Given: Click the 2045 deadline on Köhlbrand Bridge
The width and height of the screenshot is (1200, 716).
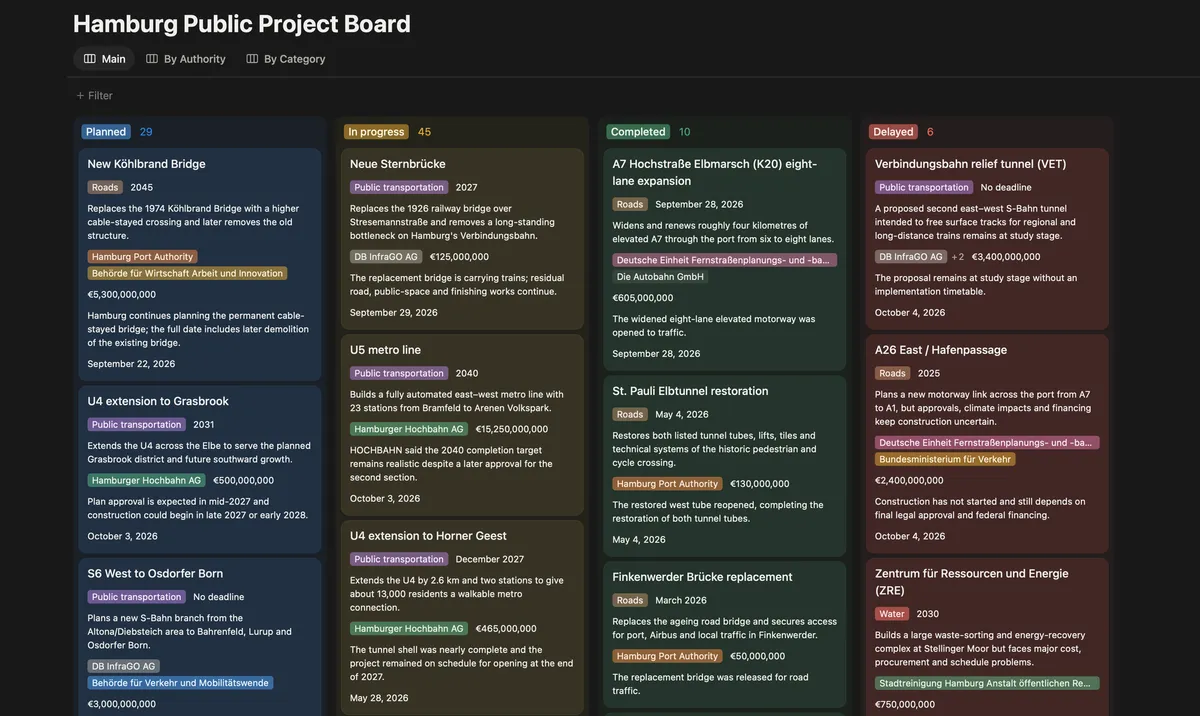Looking at the screenshot, I should coord(141,187).
